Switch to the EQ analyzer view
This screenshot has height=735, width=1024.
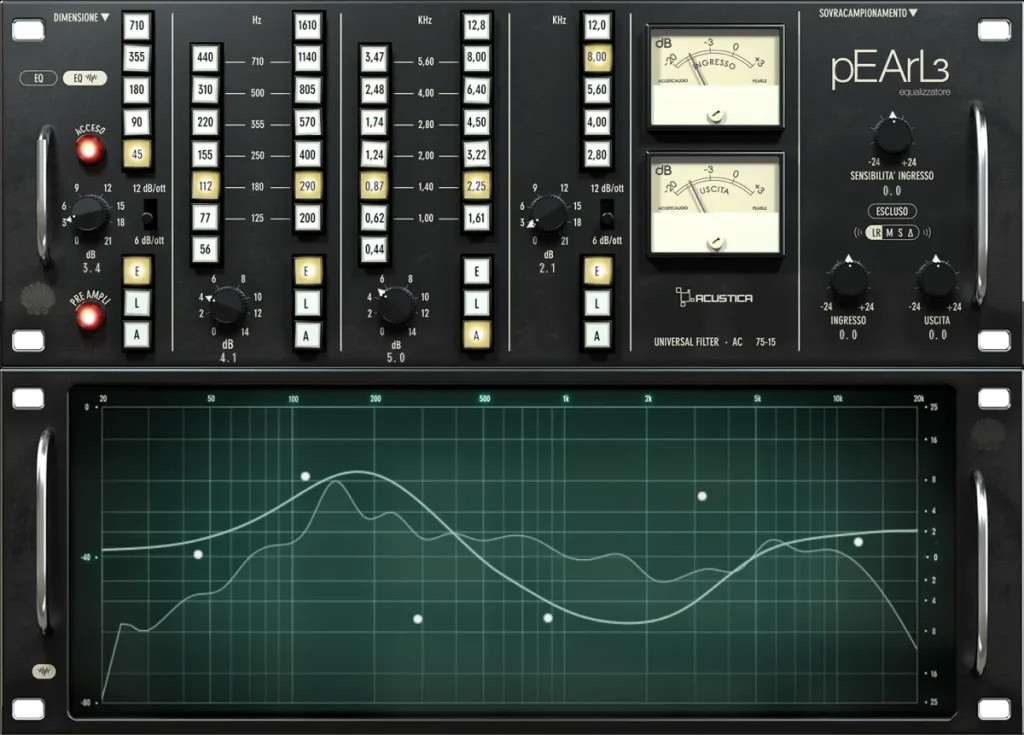coord(85,77)
